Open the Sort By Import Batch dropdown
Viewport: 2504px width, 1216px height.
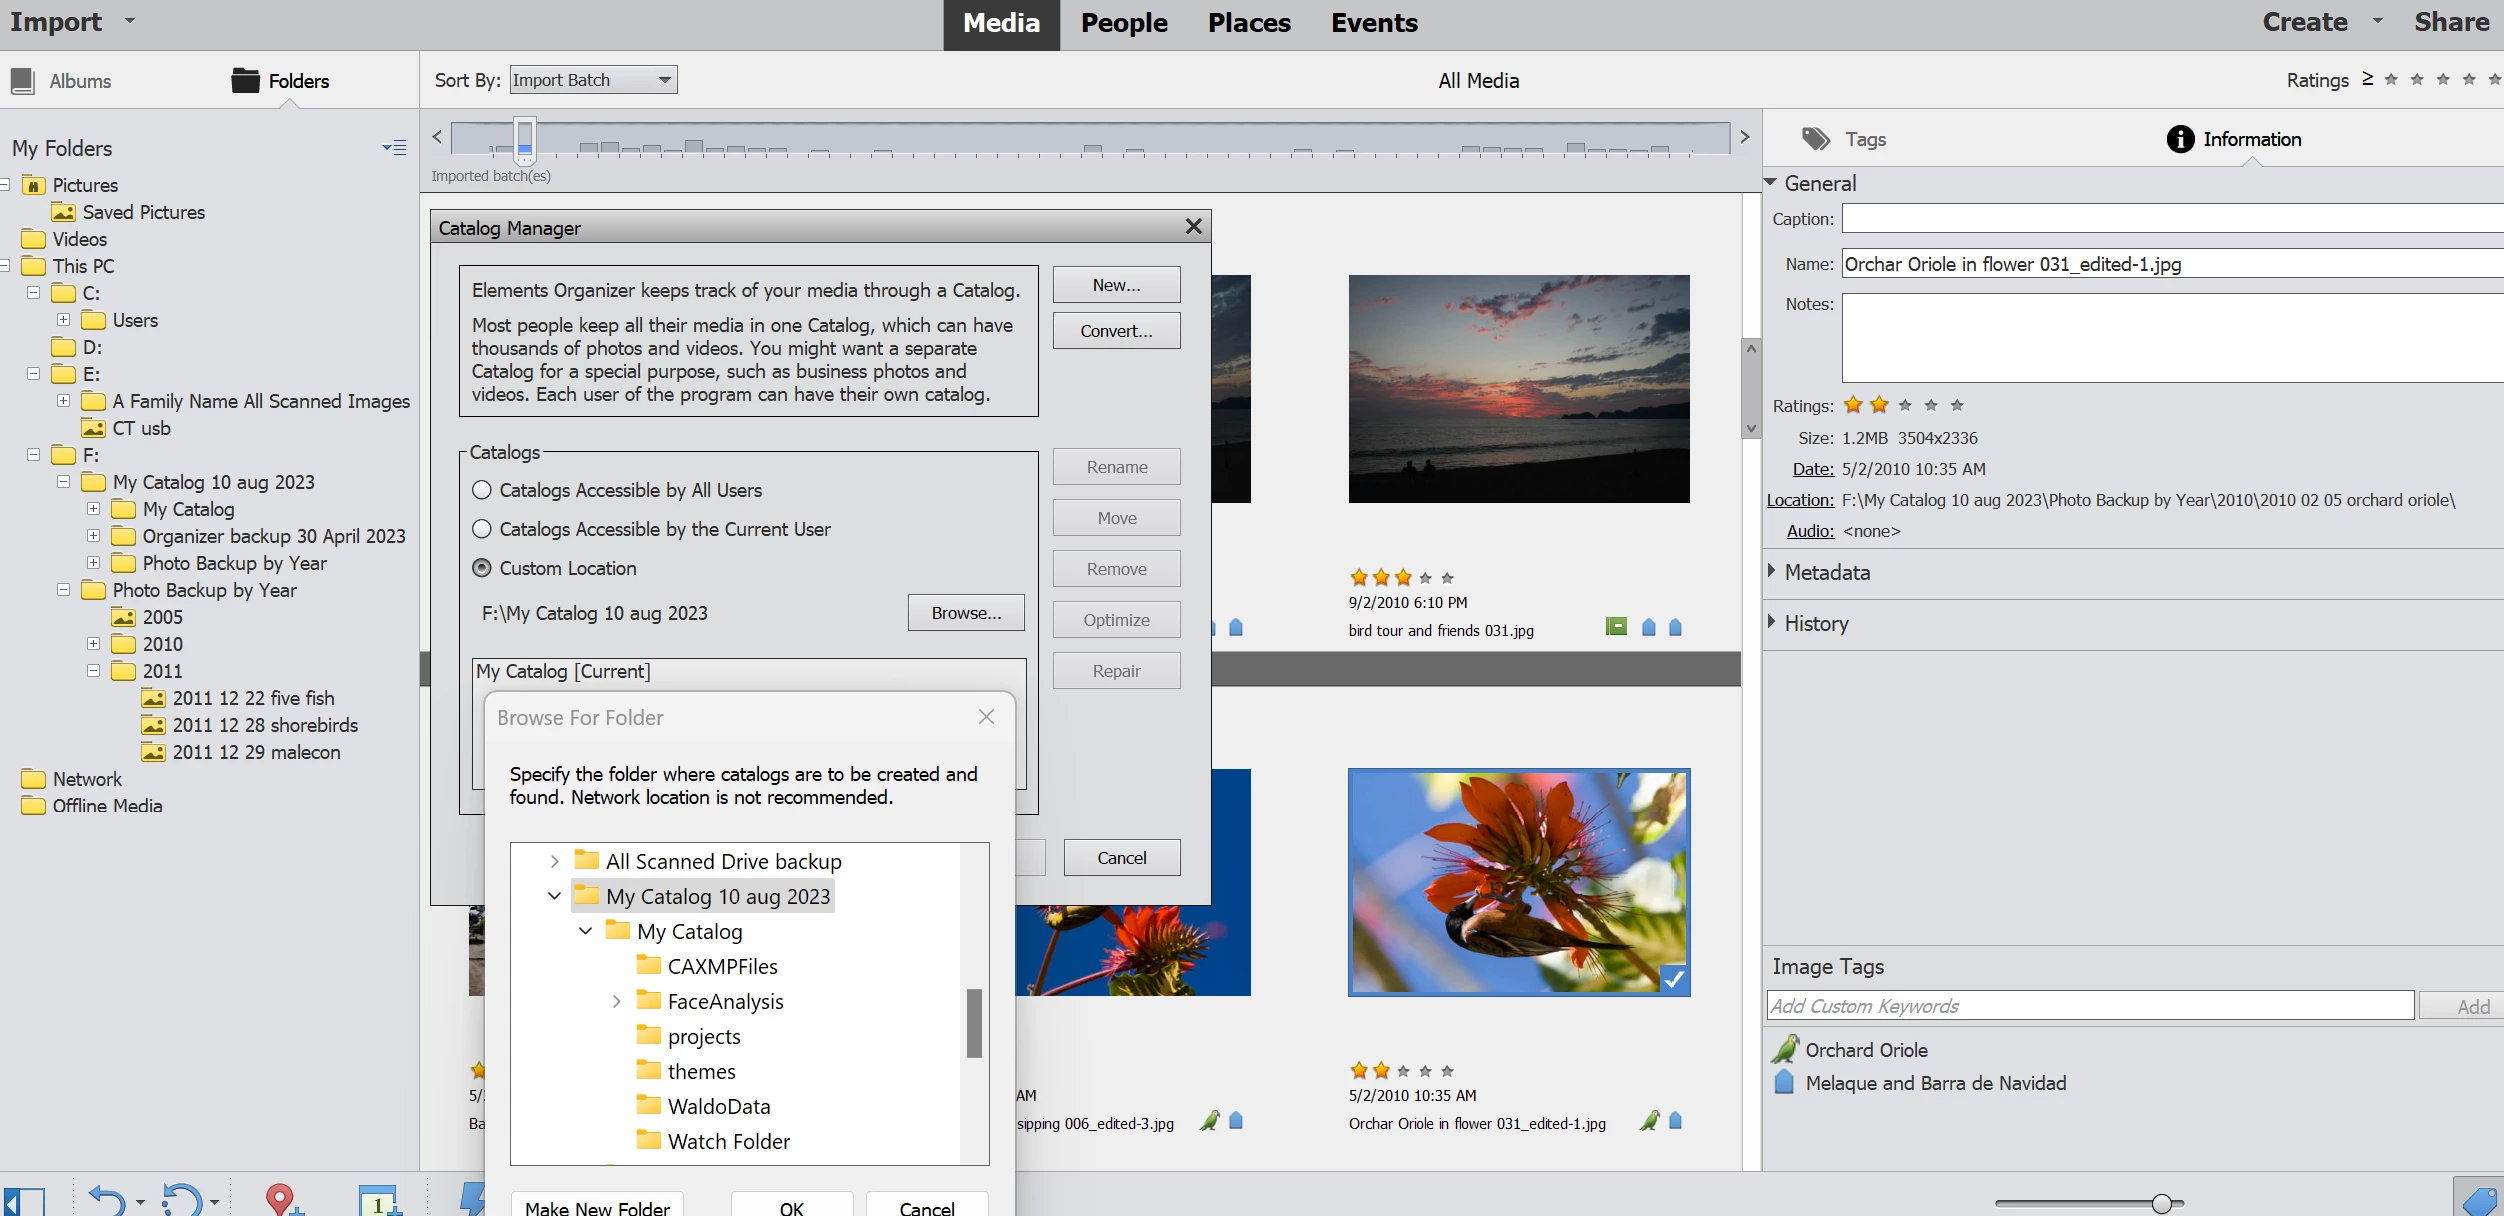click(x=593, y=80)
